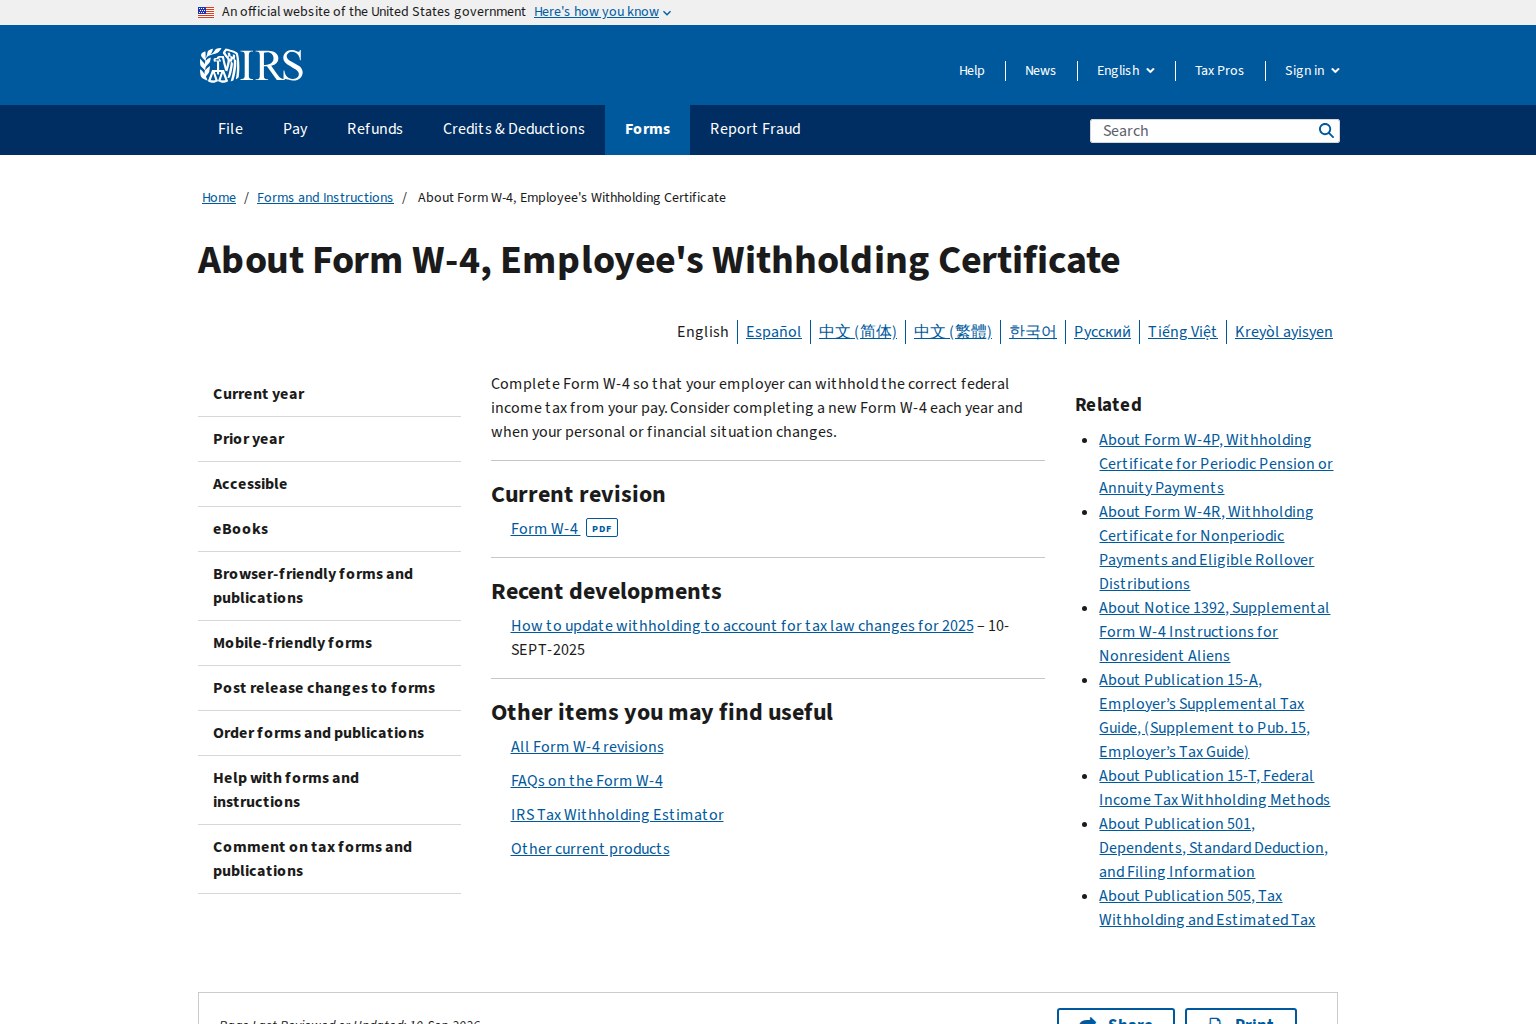Select Prior year in sidebar
The width and height of the screenshot is (1536, 1024).
[x=329, y=439]
